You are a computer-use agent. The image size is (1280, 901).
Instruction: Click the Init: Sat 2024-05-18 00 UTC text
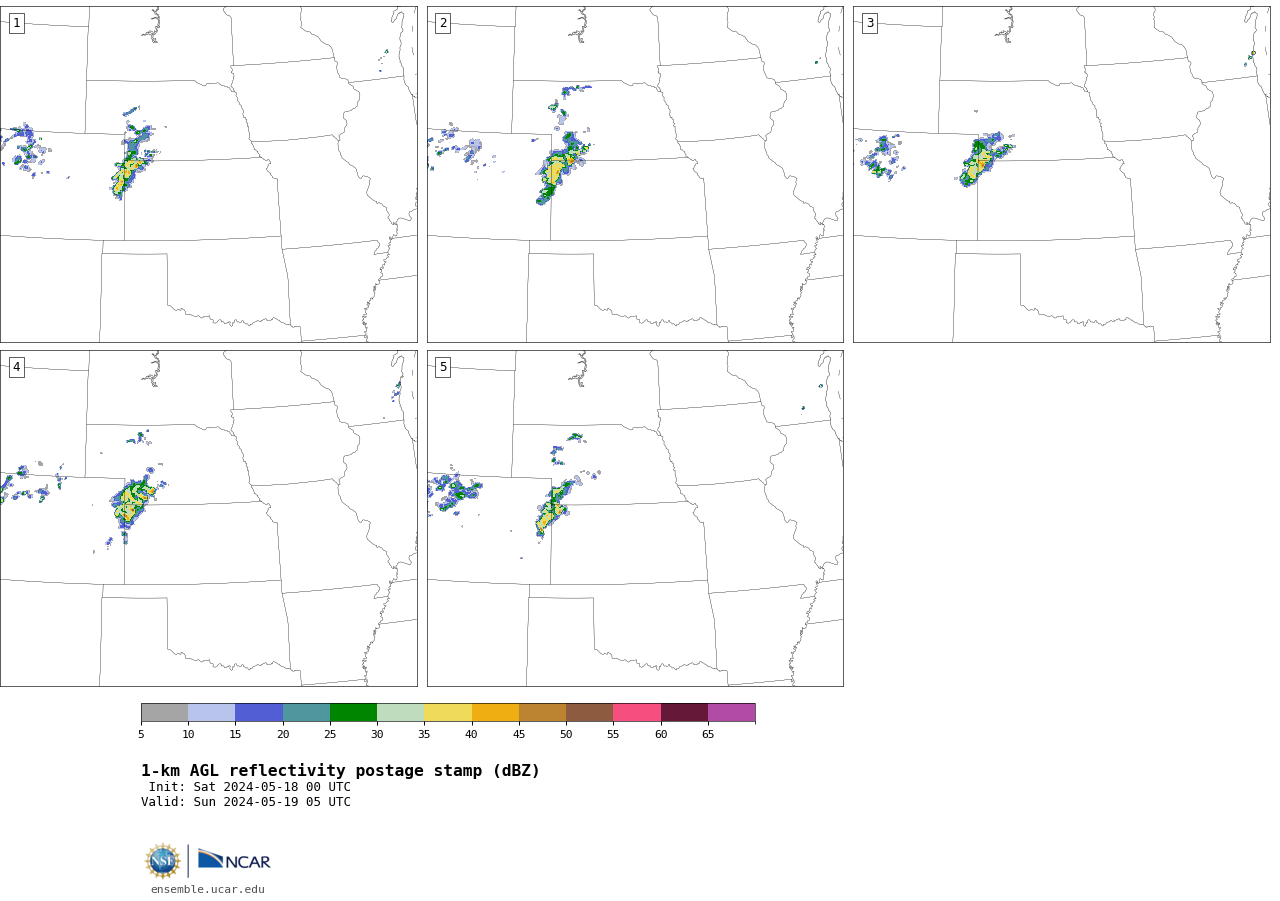click(x=250, y=787)
